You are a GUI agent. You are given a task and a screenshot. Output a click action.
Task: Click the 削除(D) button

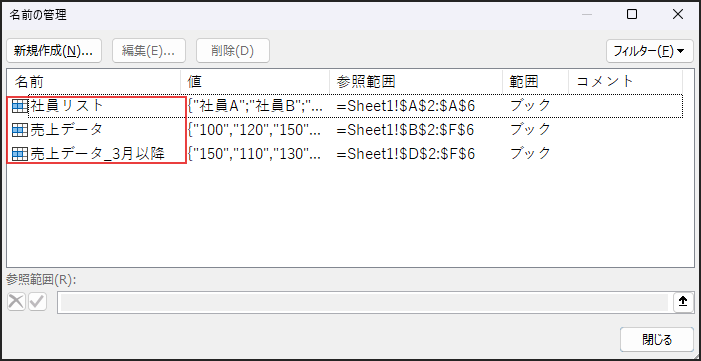233,51
